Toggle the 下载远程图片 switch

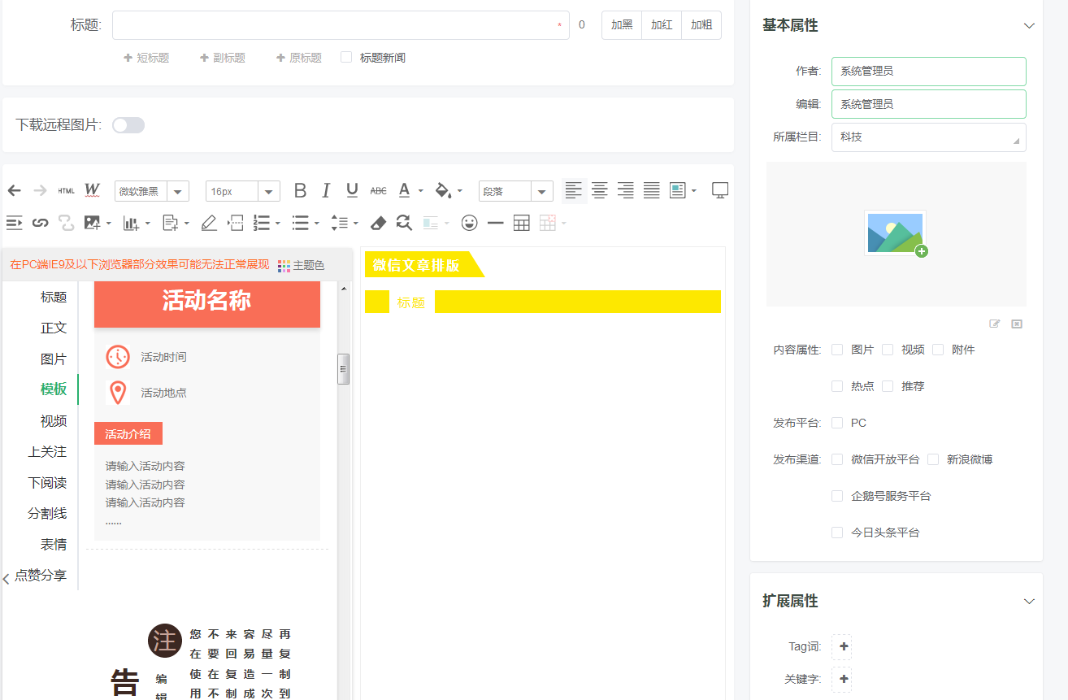(127, 126)
